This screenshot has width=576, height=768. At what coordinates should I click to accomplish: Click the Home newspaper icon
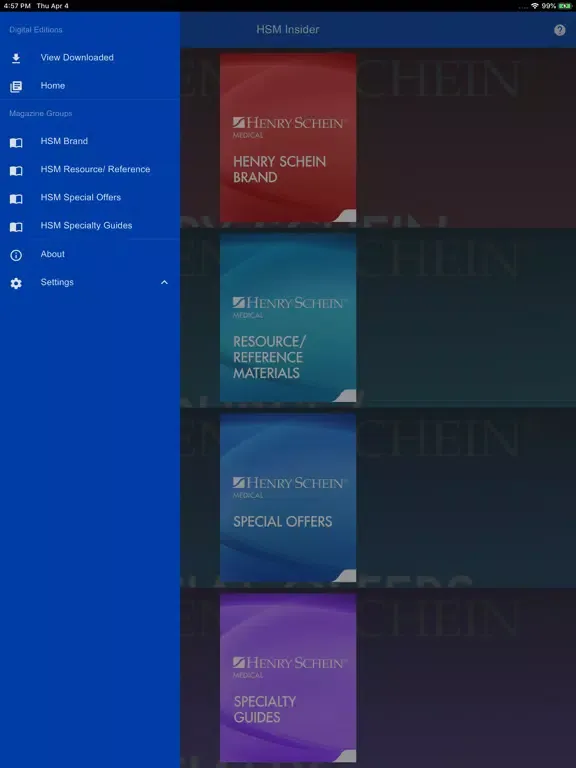pyautogui.click(x=16, y=87)
